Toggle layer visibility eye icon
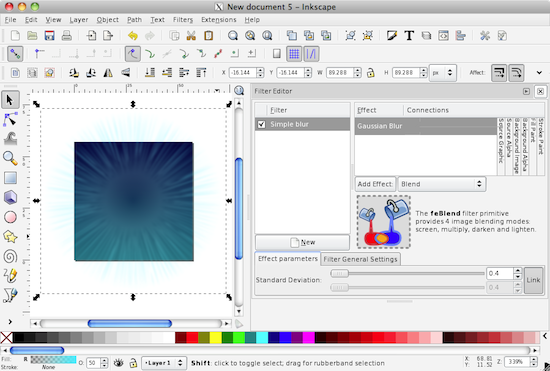This screenshot has height=371, width=550. [x=119, y=363]
